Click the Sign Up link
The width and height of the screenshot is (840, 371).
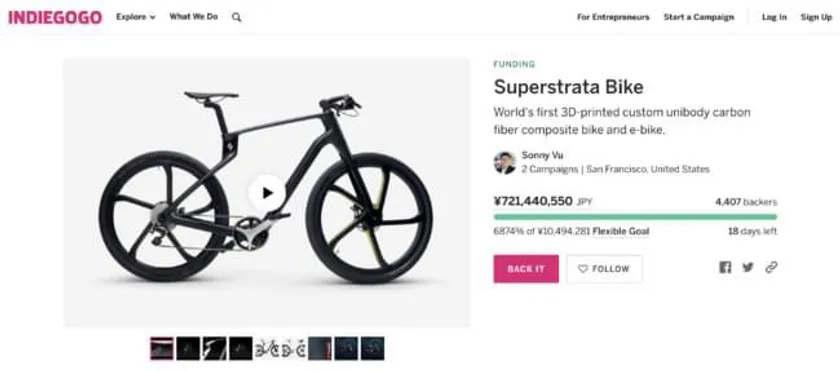point(816,17)
